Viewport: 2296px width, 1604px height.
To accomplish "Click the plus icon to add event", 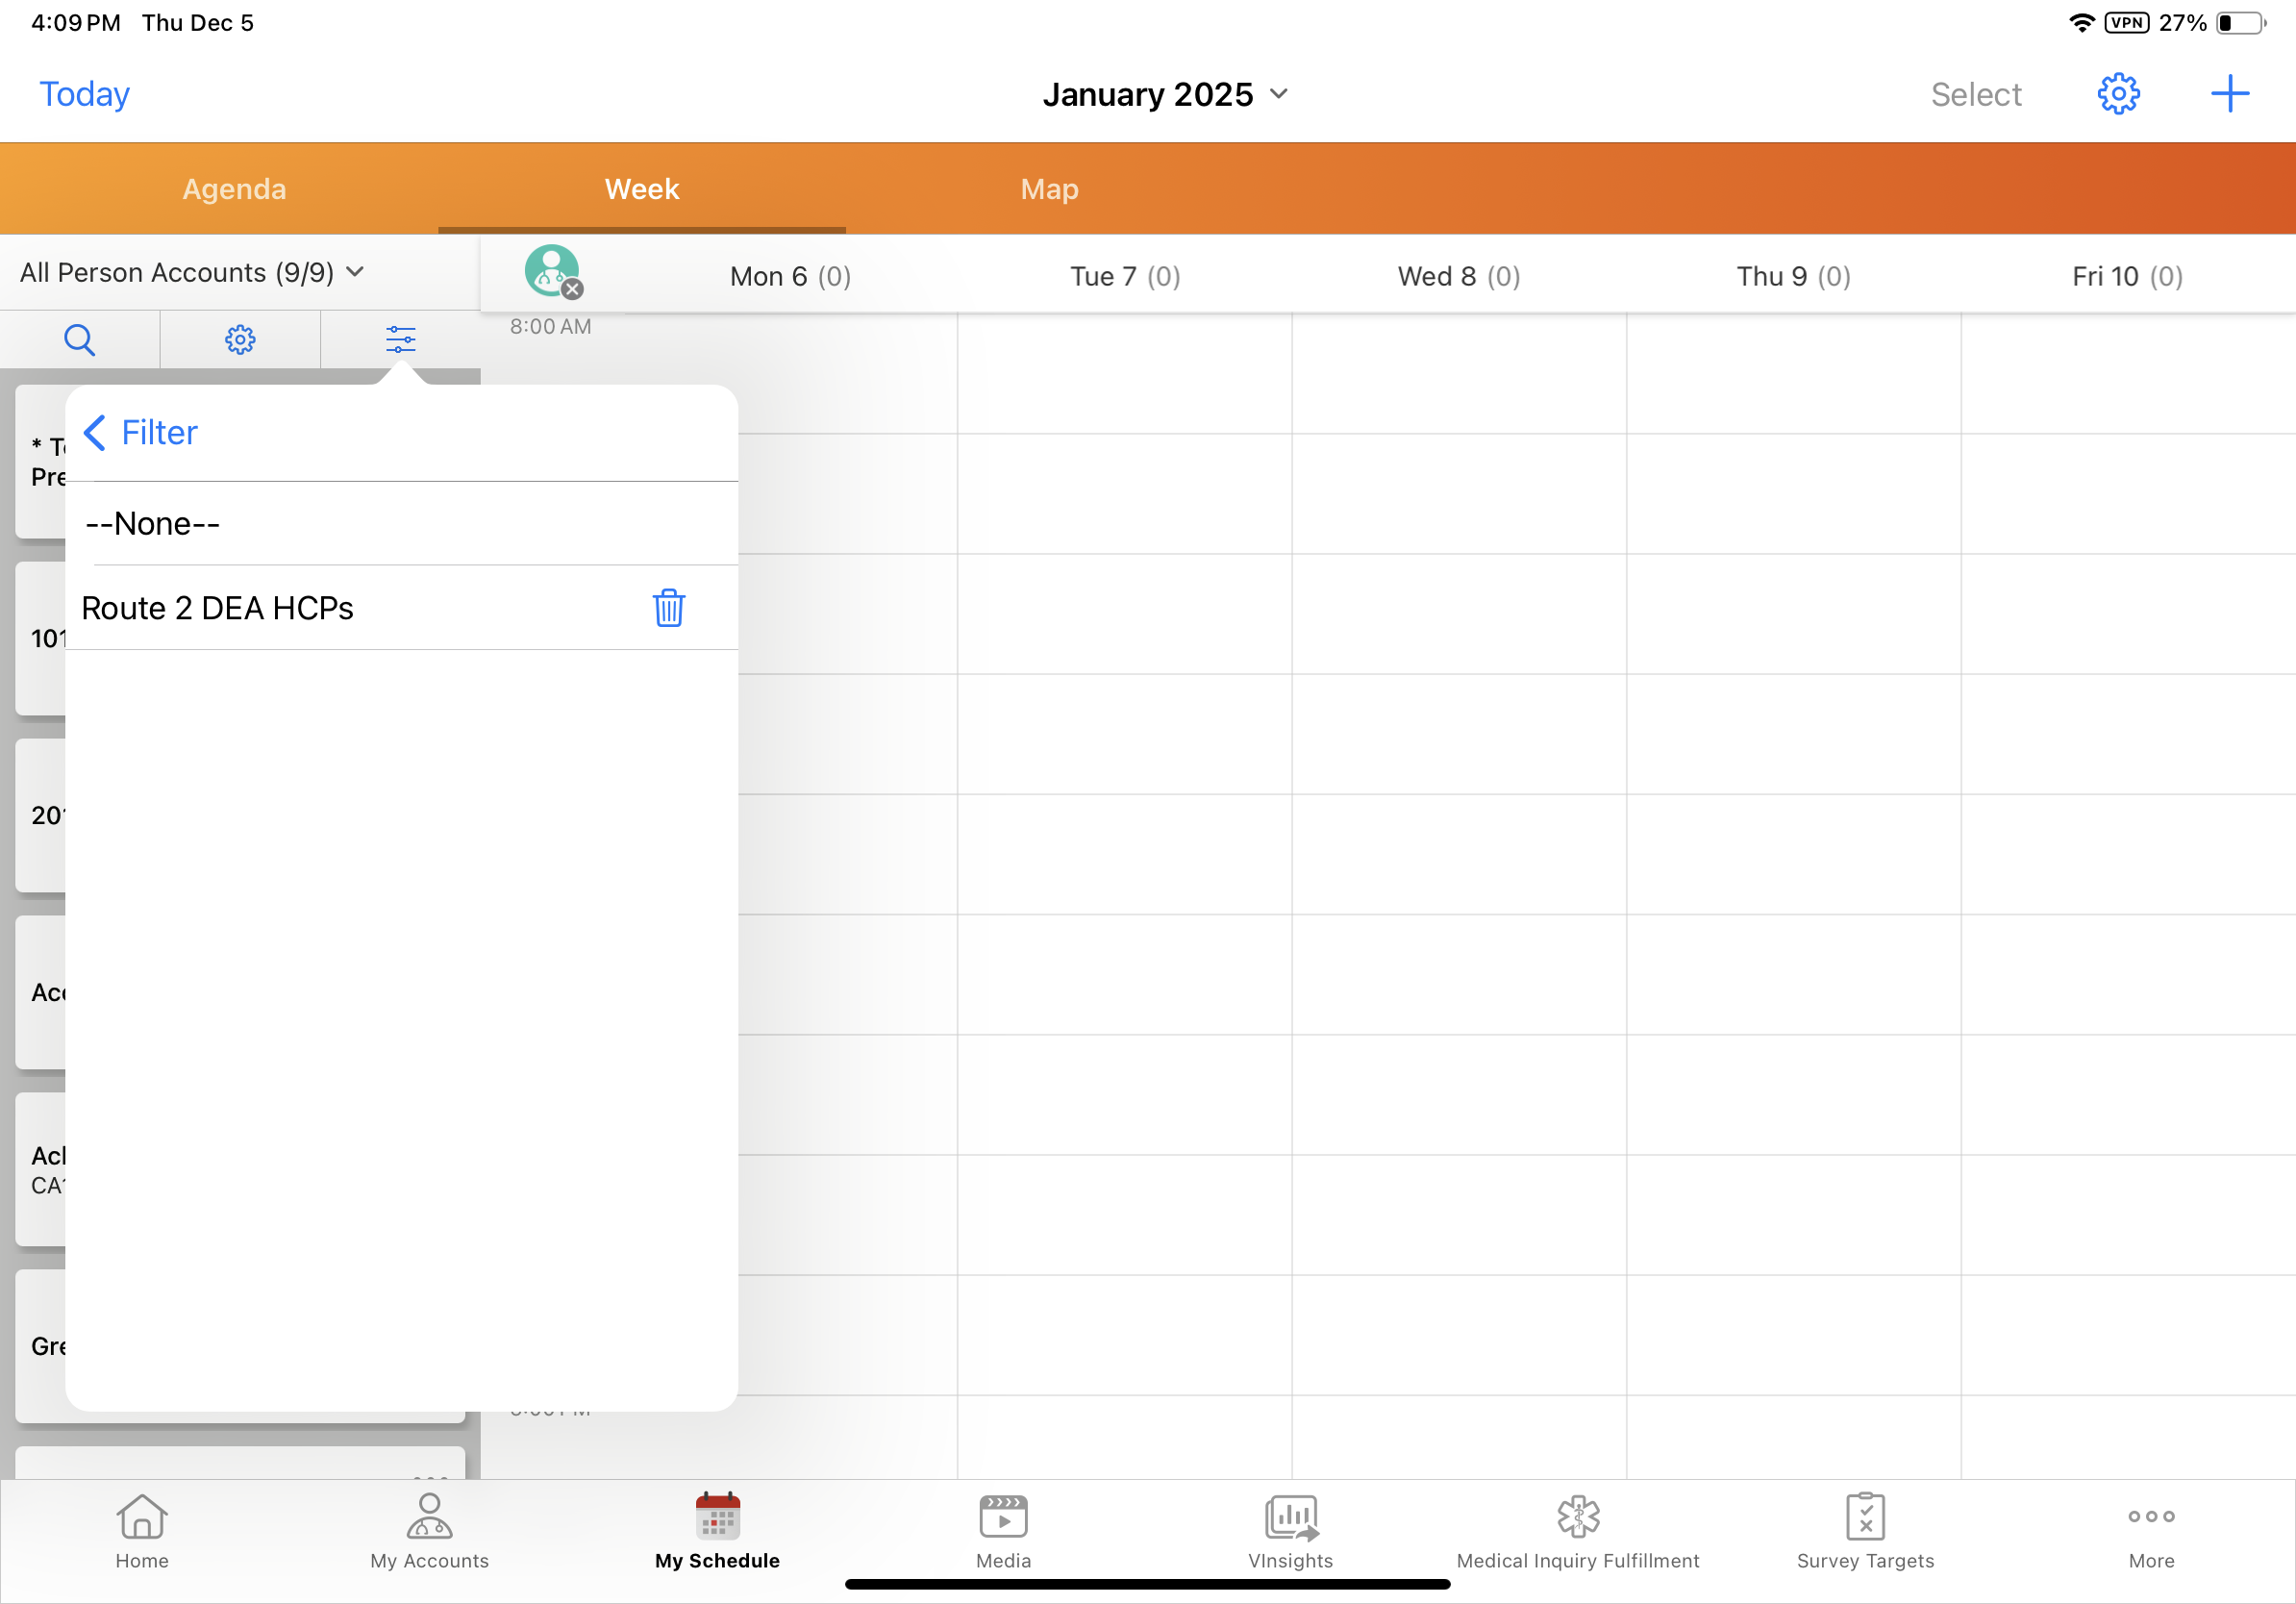I will [x=2229, y=94].
